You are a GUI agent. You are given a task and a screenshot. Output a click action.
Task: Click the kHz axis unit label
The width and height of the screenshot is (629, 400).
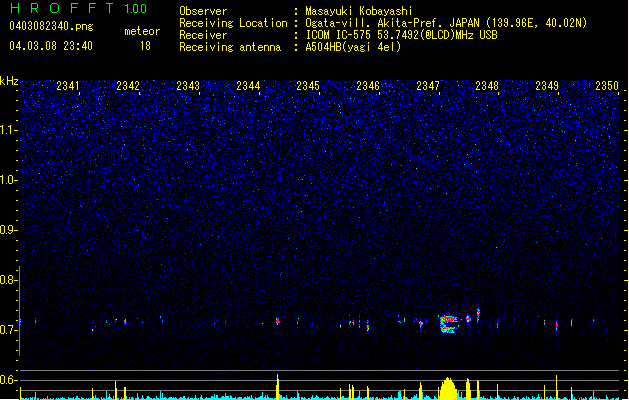(x=9, y=81)
